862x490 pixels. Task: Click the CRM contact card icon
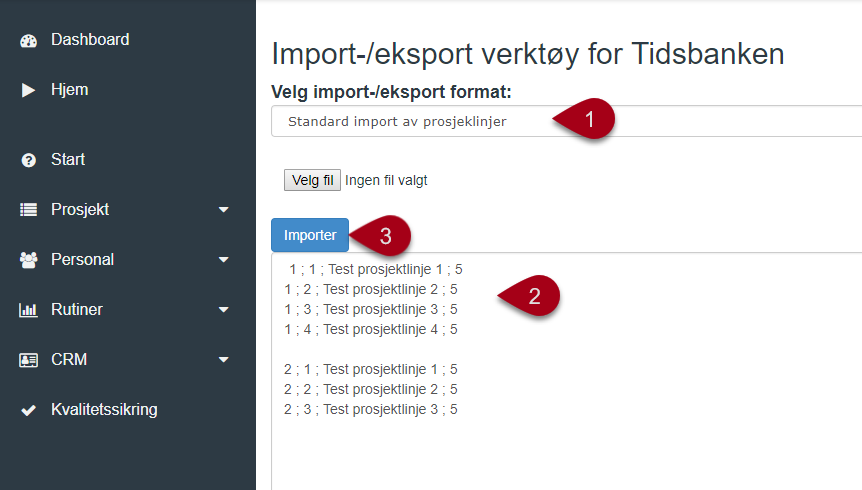(x=29, y=360)
